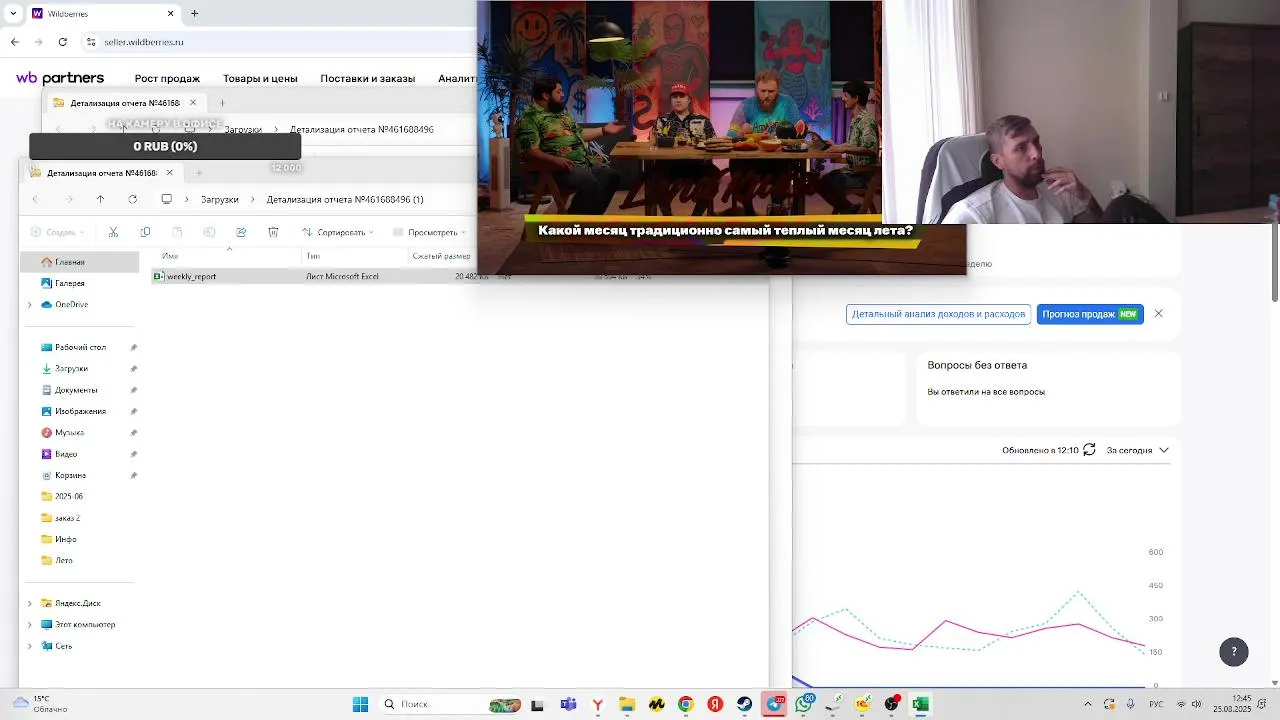Open WhatsApp from the taskbar

804,704
